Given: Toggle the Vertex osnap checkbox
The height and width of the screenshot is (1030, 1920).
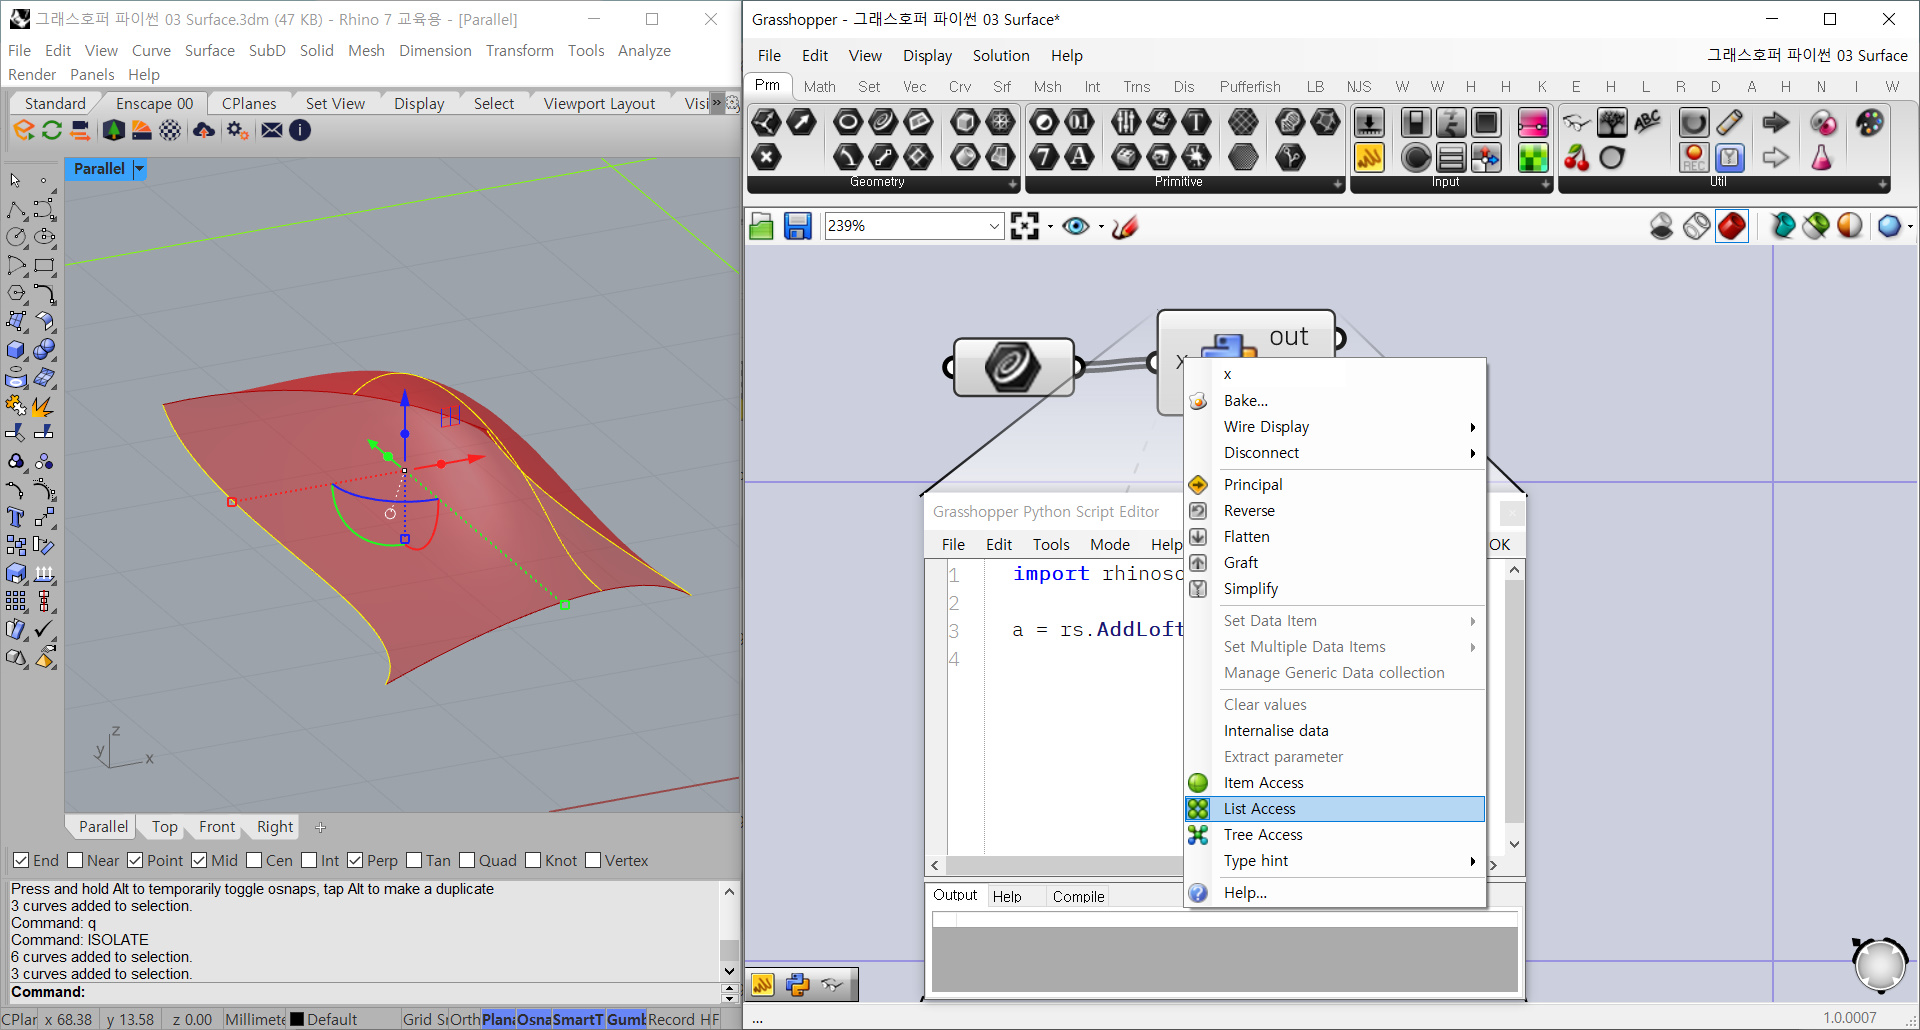Looking at the screenshot, I should [x=593, y=860].
